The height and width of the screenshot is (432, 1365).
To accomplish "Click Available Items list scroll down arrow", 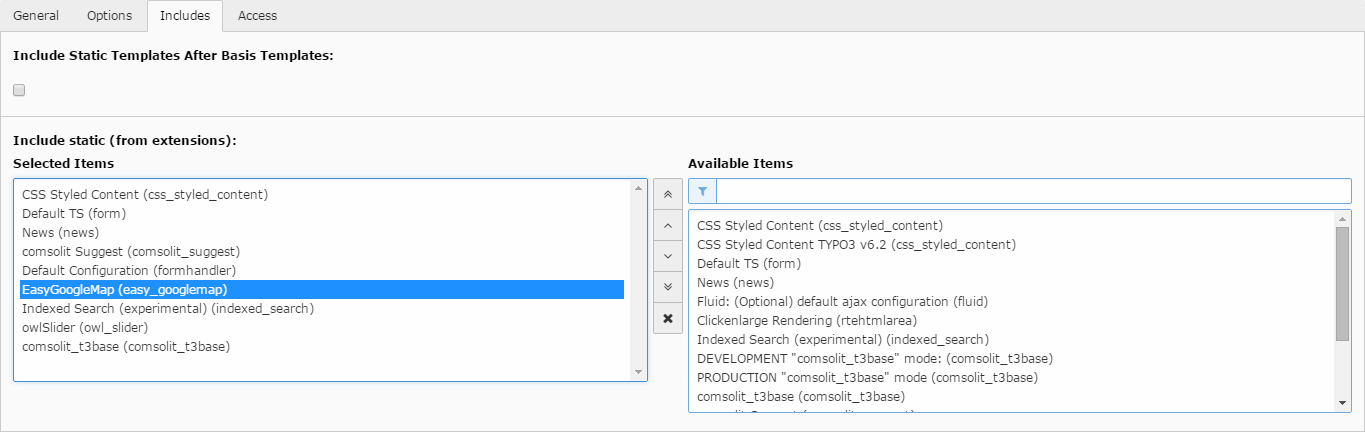I will pyautogui.click(x=1342, y=403).
